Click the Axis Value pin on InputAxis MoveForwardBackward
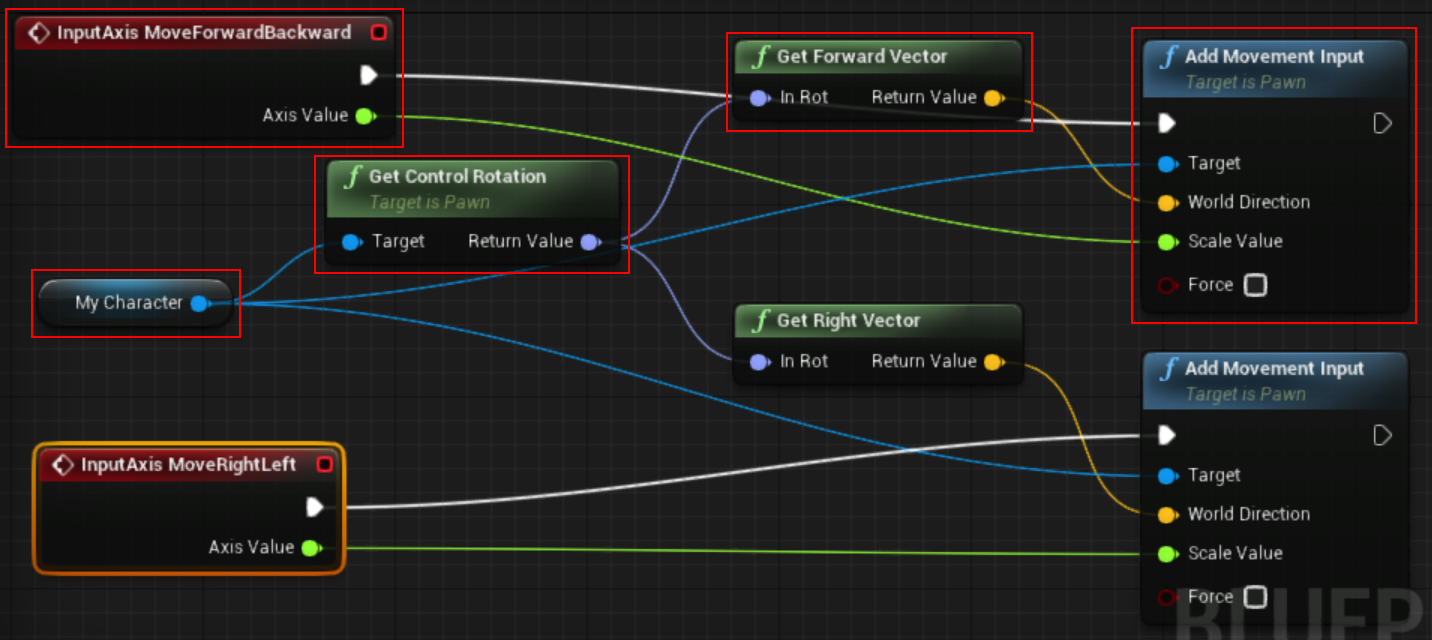The image size is (1432, 640). tap(364, 115)
